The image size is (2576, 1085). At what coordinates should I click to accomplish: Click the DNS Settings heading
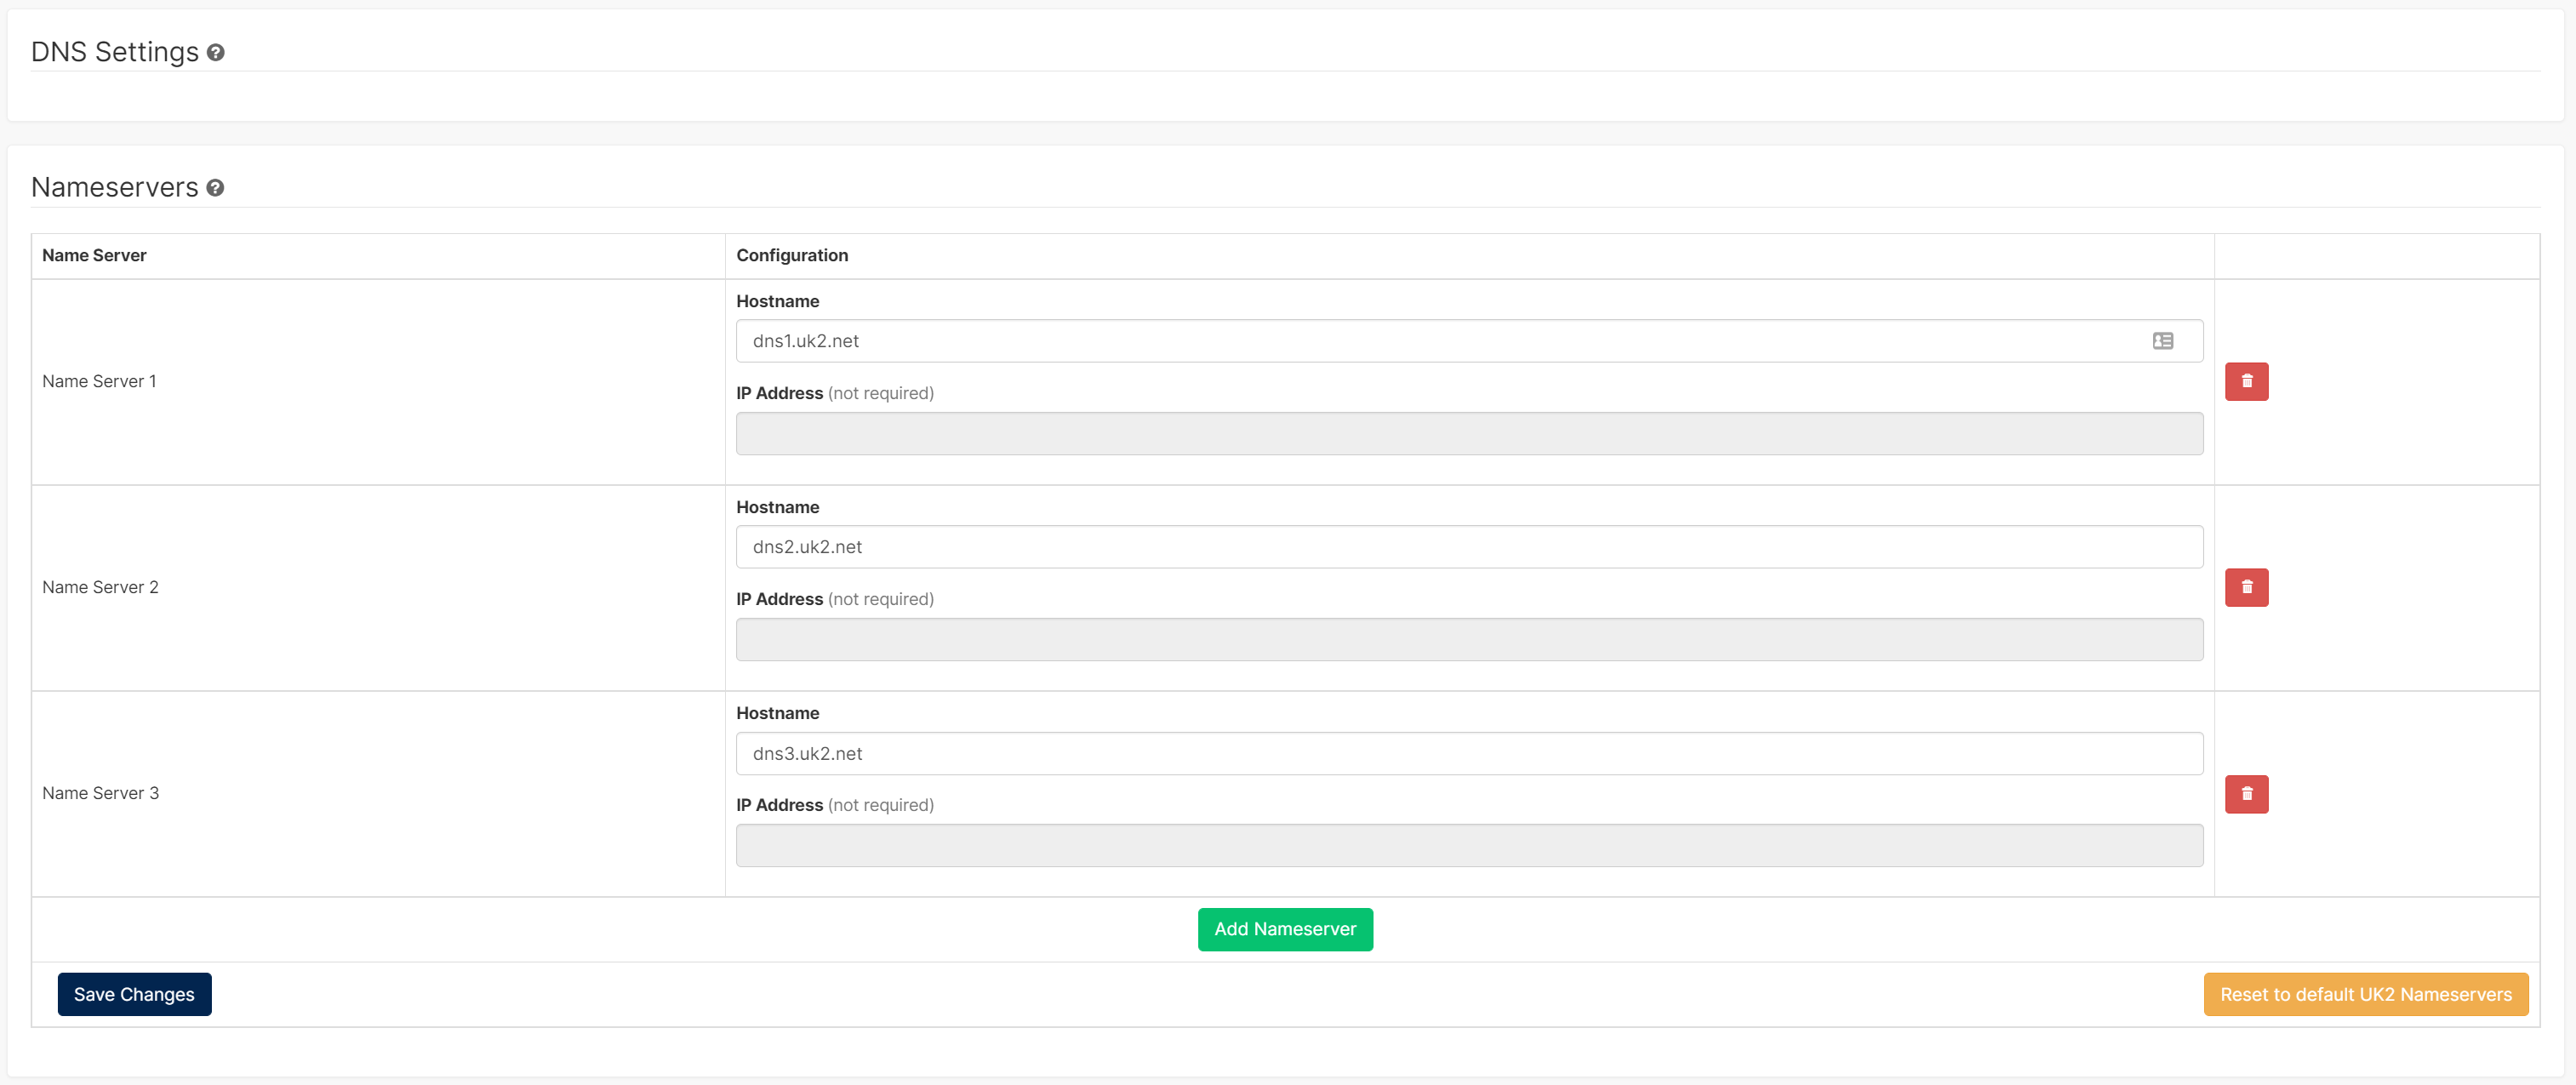click(114, 52)
